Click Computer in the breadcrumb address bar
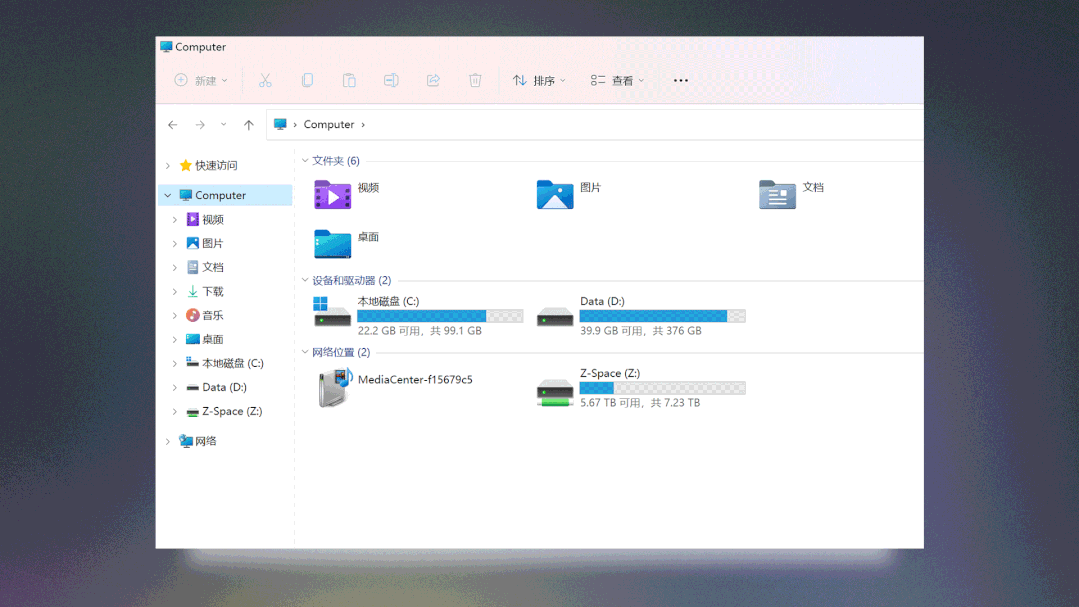Screen dimensions: 1079x607 click(x=331, y=124)
